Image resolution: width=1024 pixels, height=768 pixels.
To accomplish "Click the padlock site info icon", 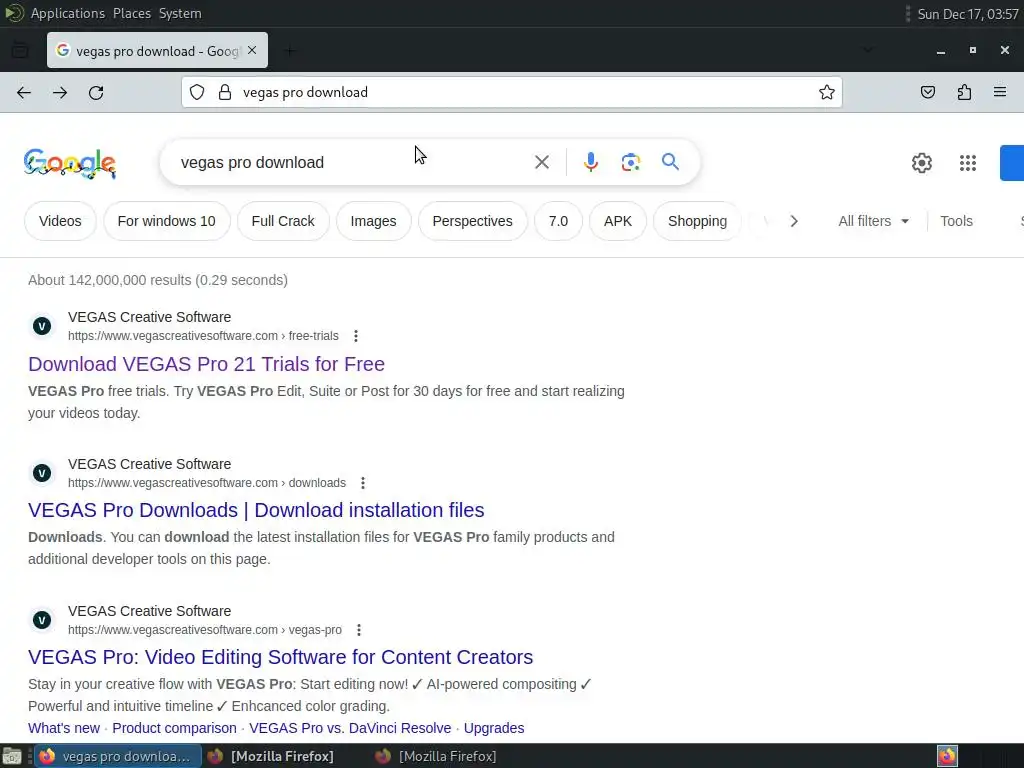I will pos(225,92).
